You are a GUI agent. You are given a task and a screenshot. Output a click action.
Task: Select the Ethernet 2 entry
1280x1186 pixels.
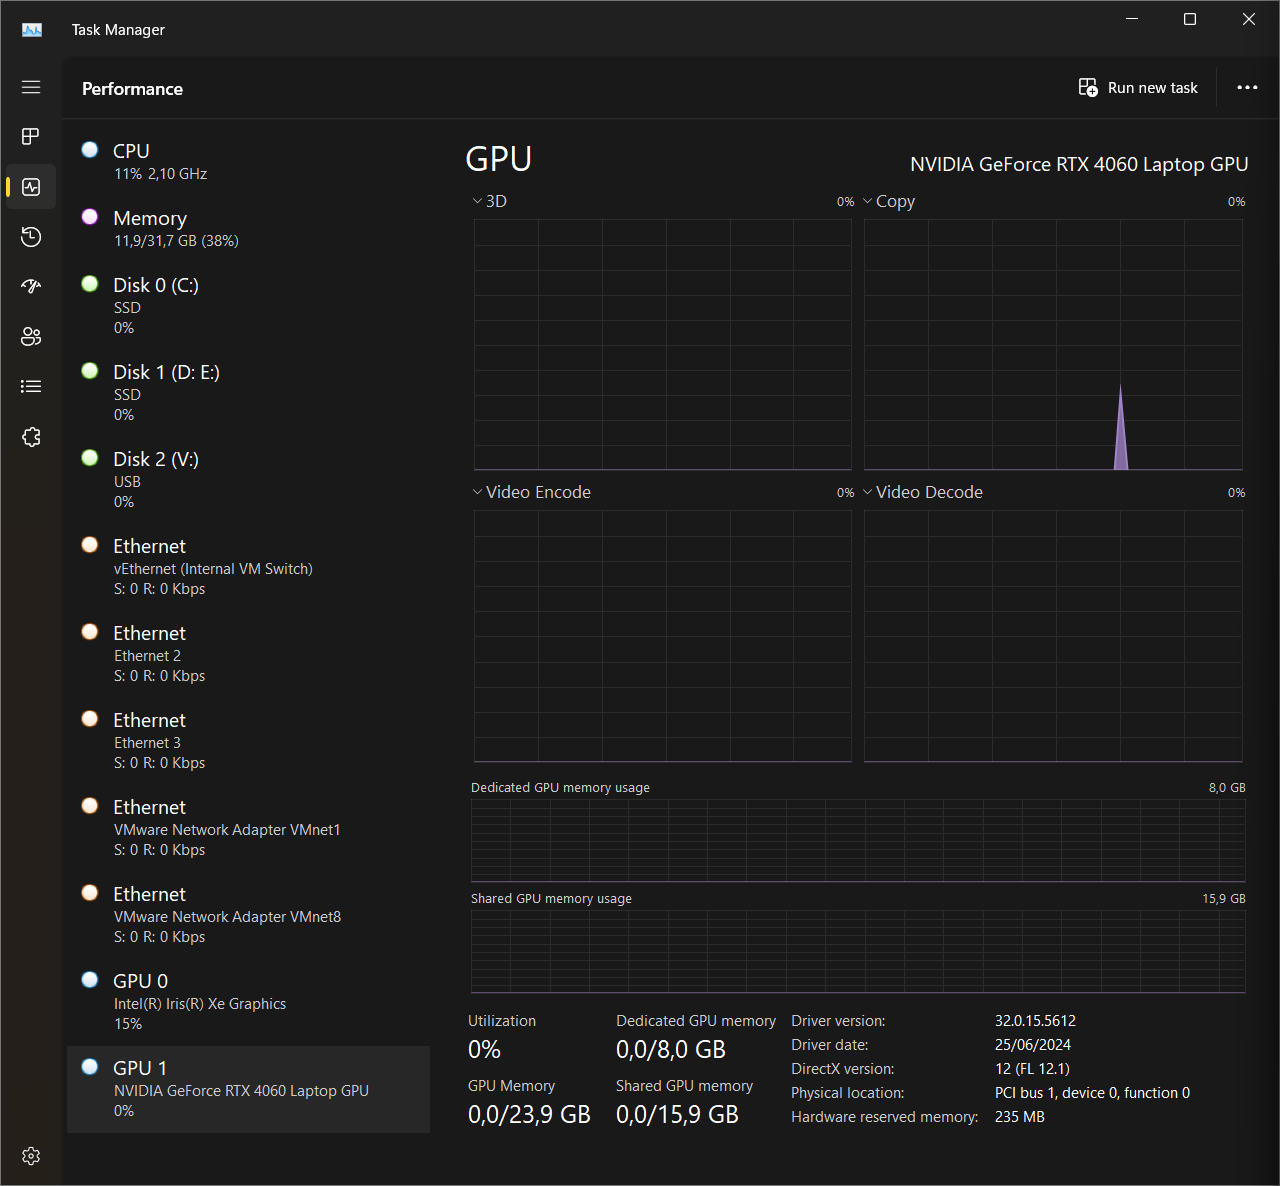coord(248,653)
